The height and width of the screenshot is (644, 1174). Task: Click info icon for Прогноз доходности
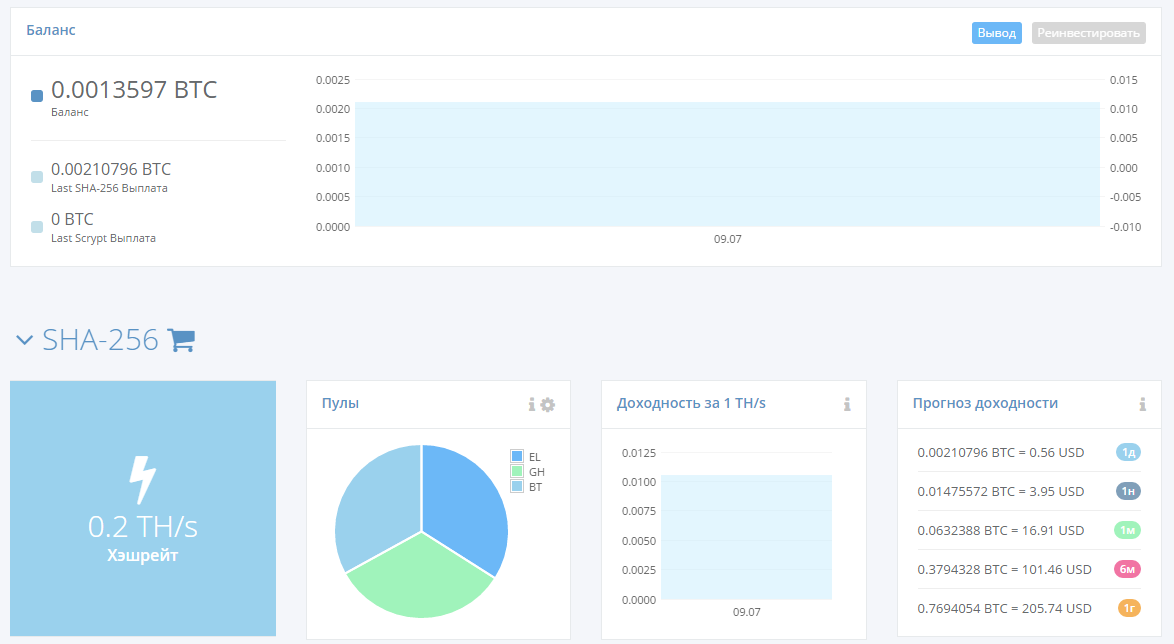1143,404
